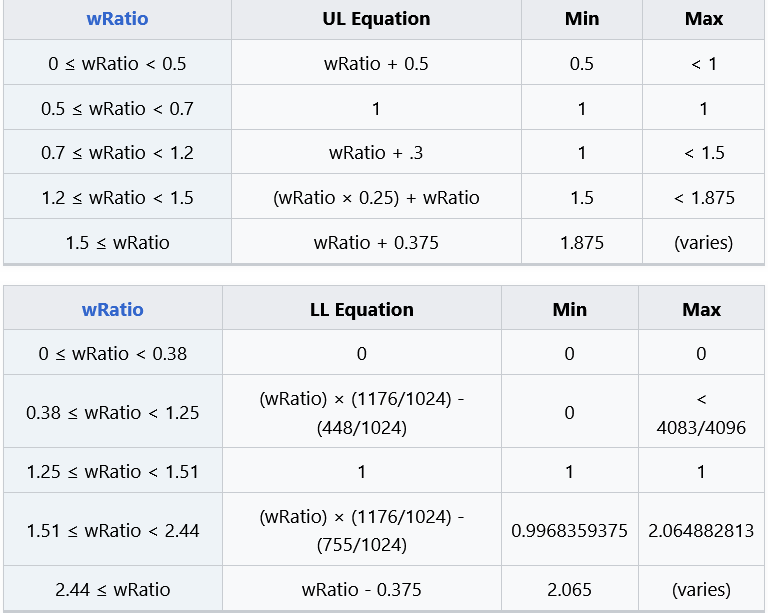The image size is (768, 613).
Task: Click the "< 4083/4096" max cell
Action: [x=701, y=413]
